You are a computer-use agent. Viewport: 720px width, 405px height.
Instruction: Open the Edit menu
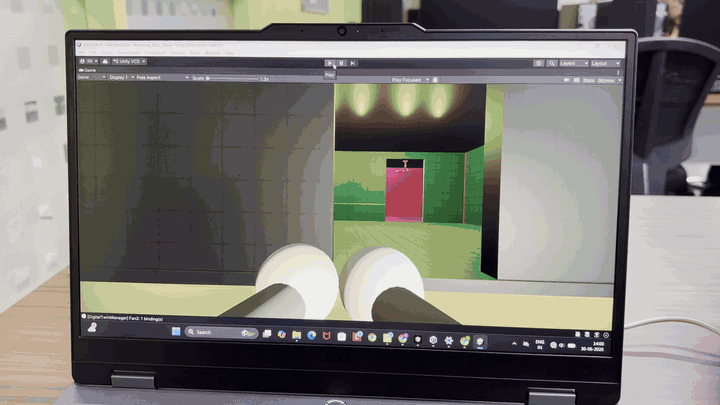pyautogui.click(x=92, y=52)
